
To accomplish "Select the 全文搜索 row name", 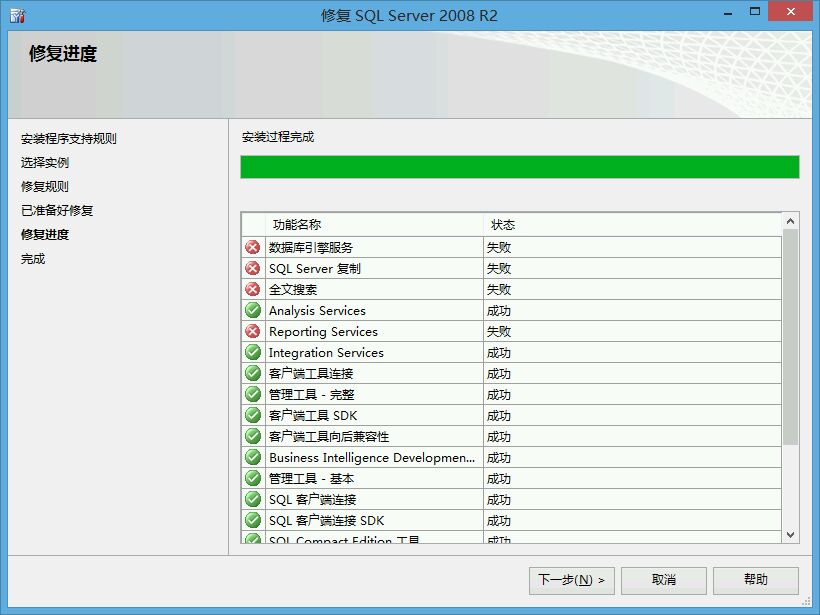I will (x=293, y=289).
